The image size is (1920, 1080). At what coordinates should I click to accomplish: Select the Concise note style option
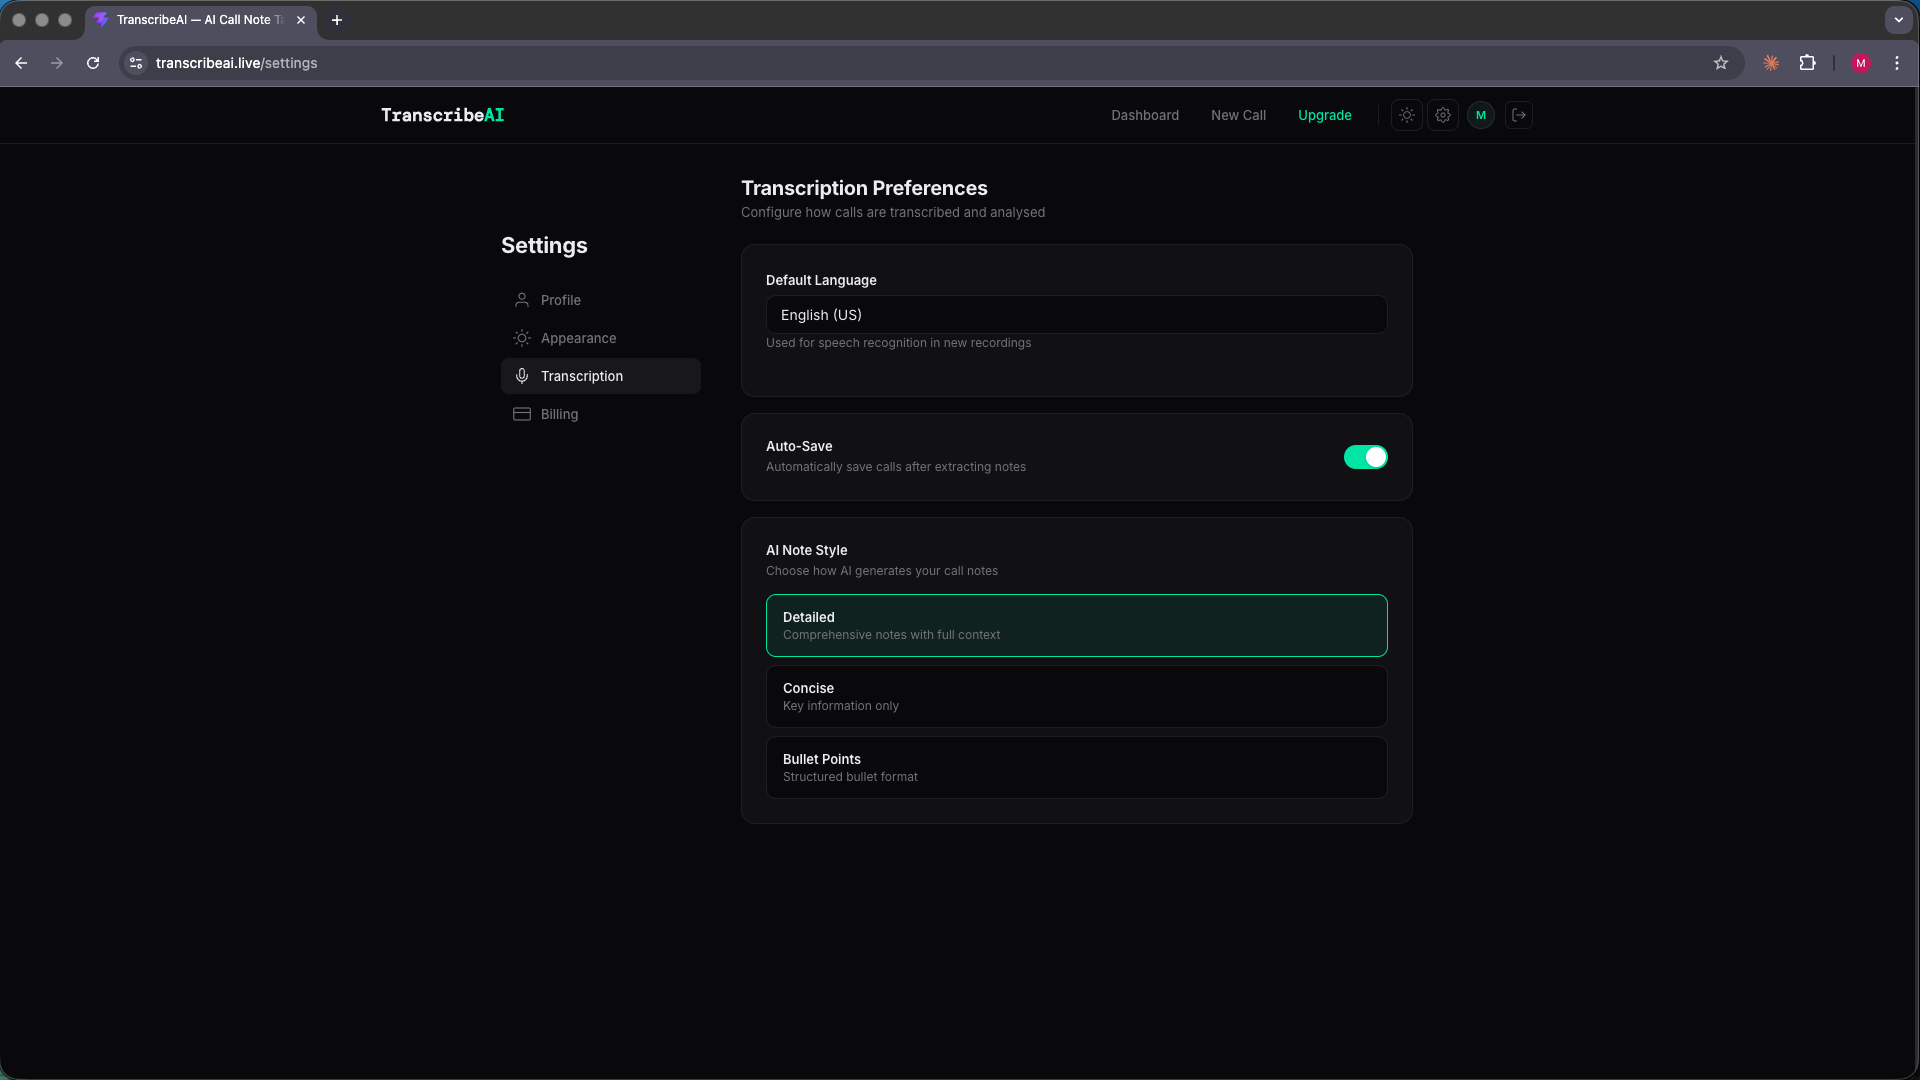click(x=1076, y=696)
